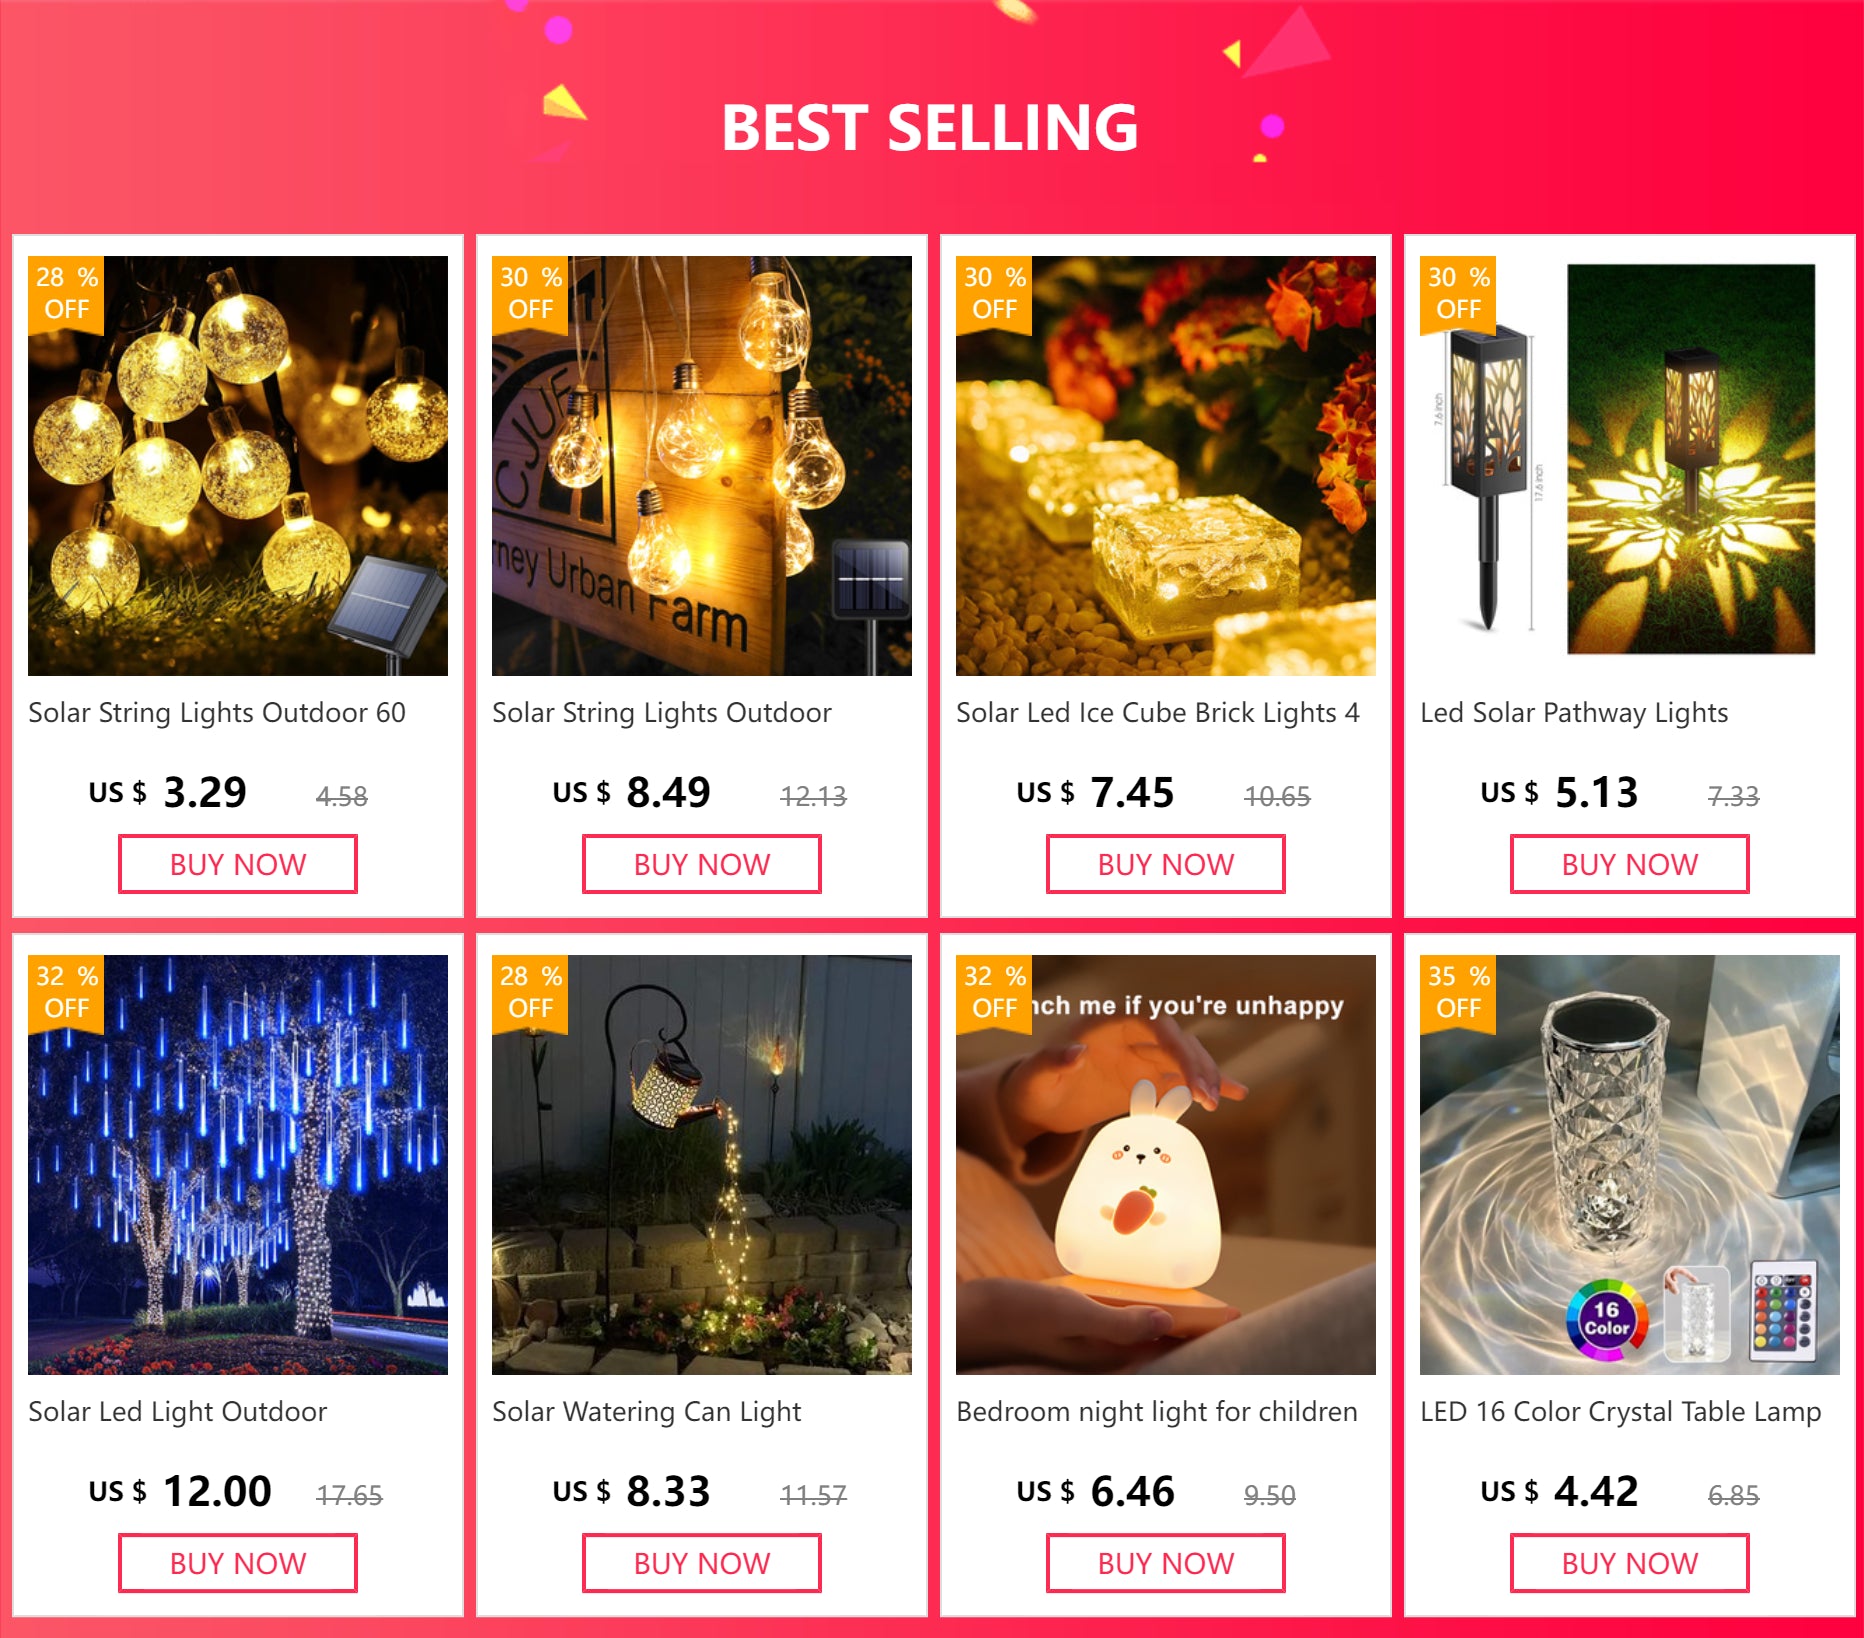View the ice cube brick lights photo

[x=1166, y=466]
